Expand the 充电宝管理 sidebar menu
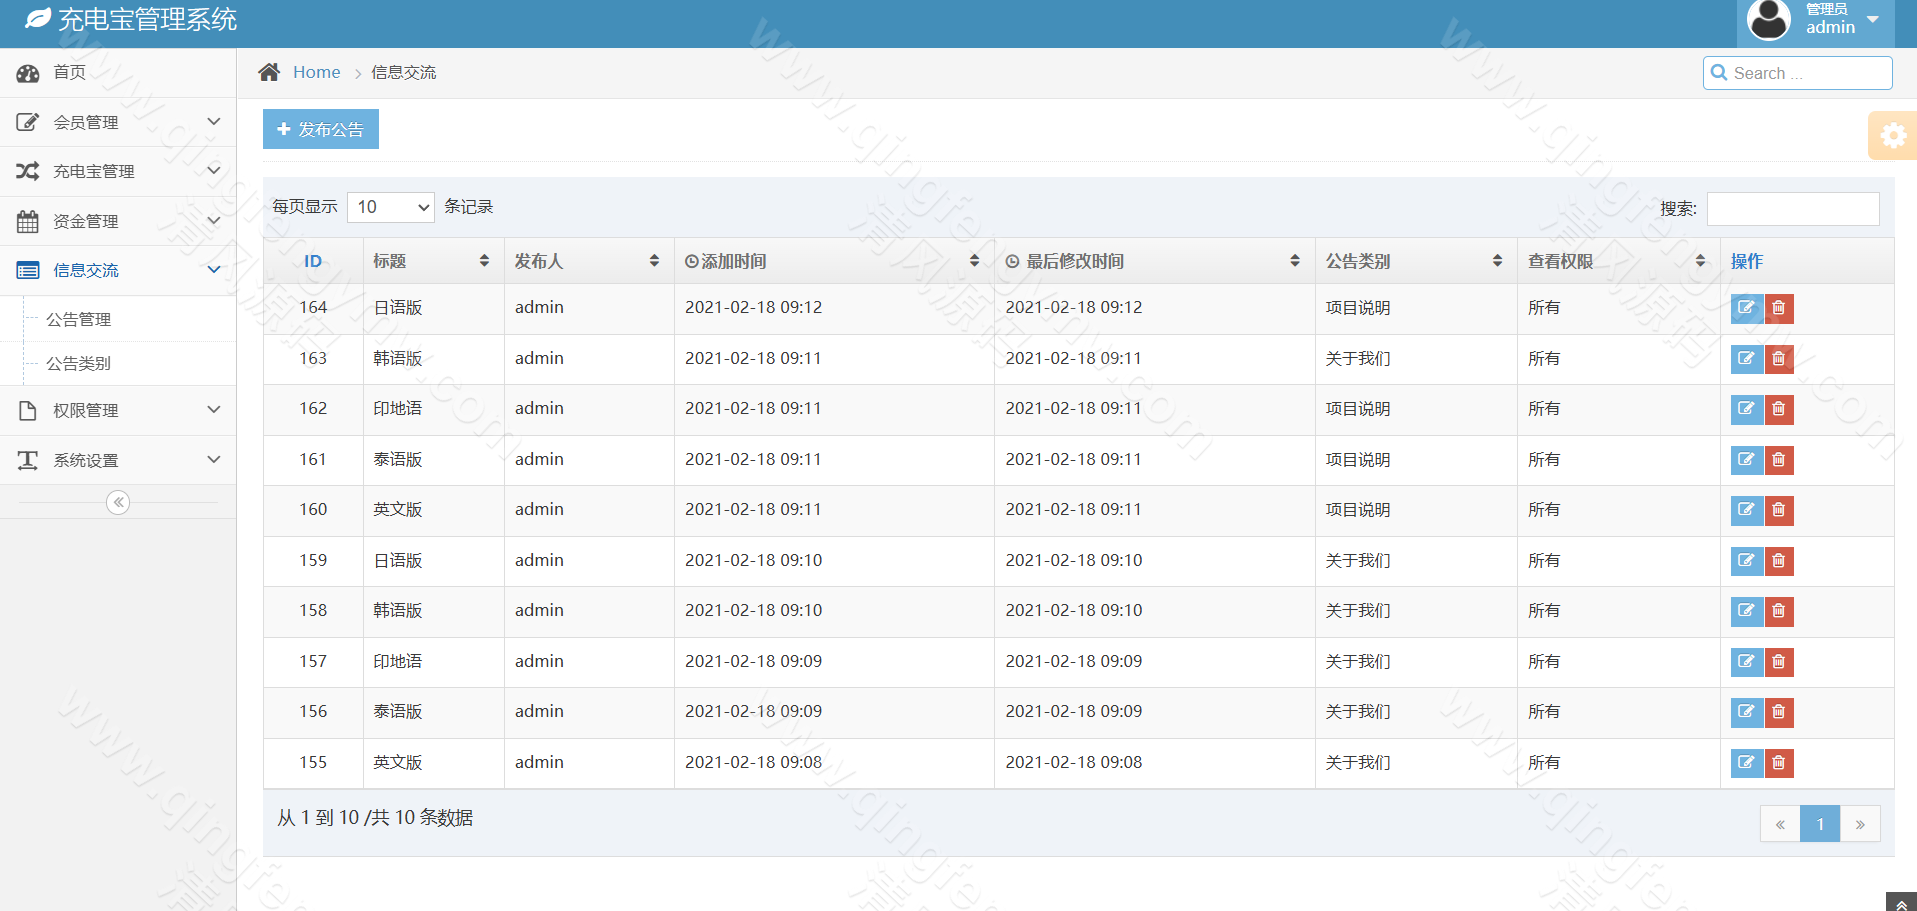This screenshot has height=911, width=1917. click(x=118, y=171)
